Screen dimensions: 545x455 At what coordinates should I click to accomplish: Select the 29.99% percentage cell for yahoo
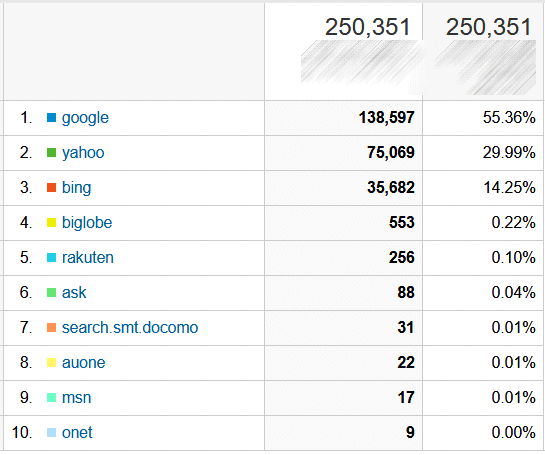point(483,153)
